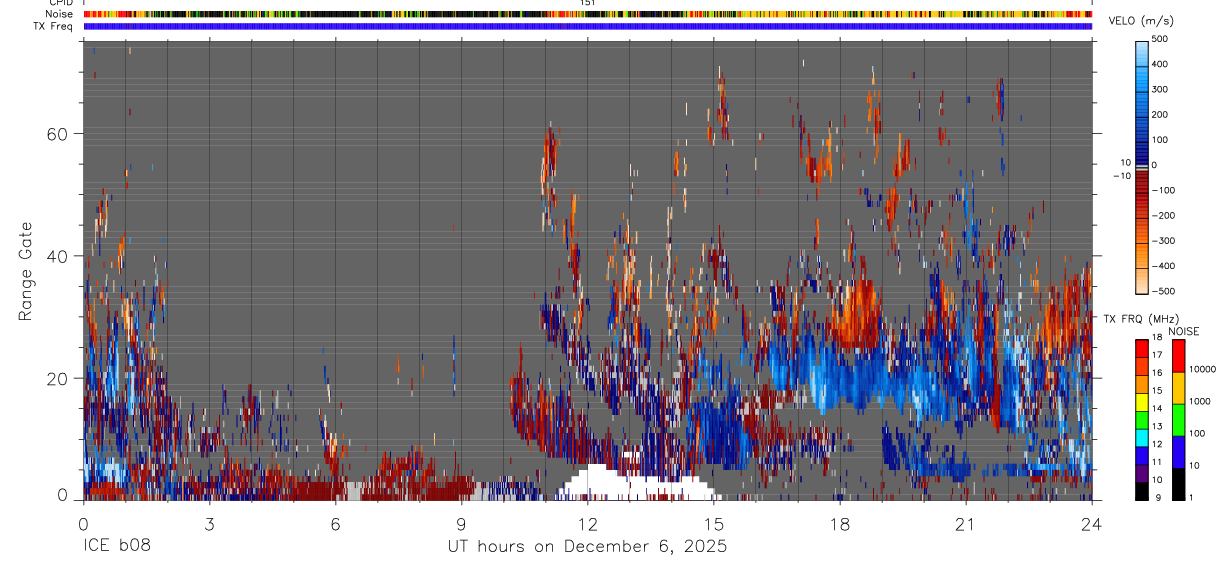The image size is (1228, 567).
Task: Click the 10000 label on NOISE legend
Action: coord(1202,369)
